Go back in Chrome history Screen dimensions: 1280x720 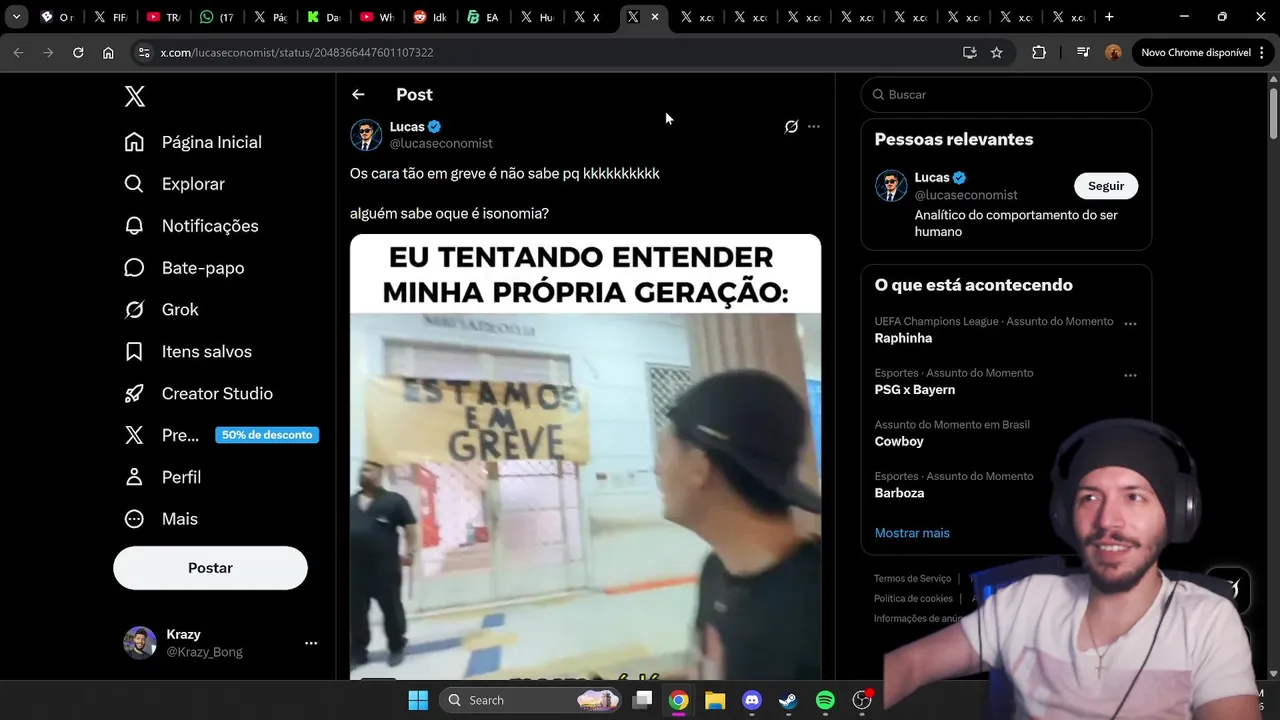point(18,52)
